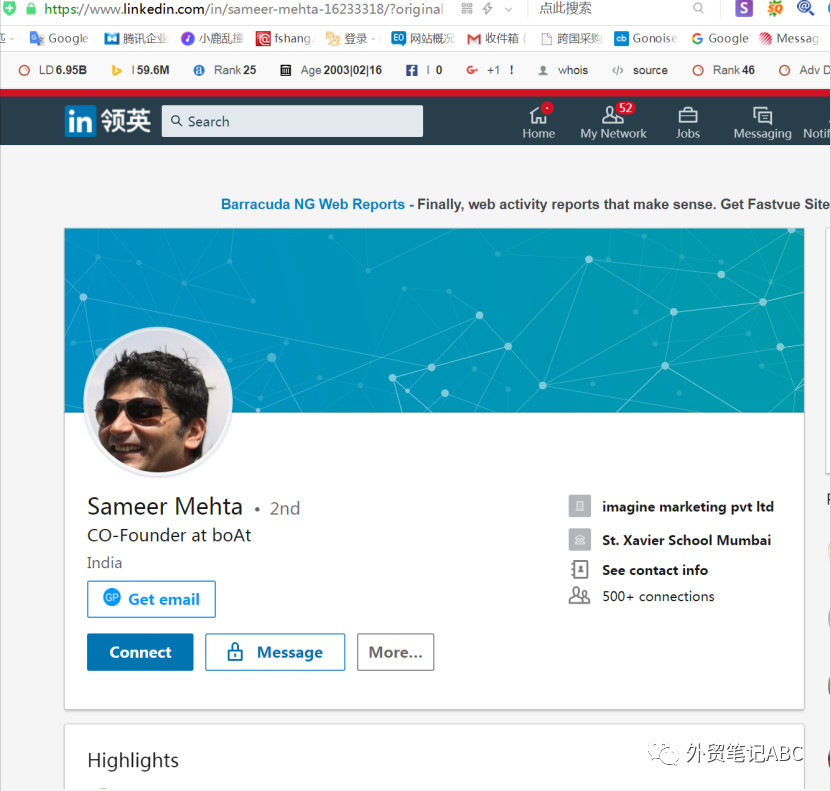Click 500+ connections link
The width and height of the screenshot is (831, 791).
point(658,596)
